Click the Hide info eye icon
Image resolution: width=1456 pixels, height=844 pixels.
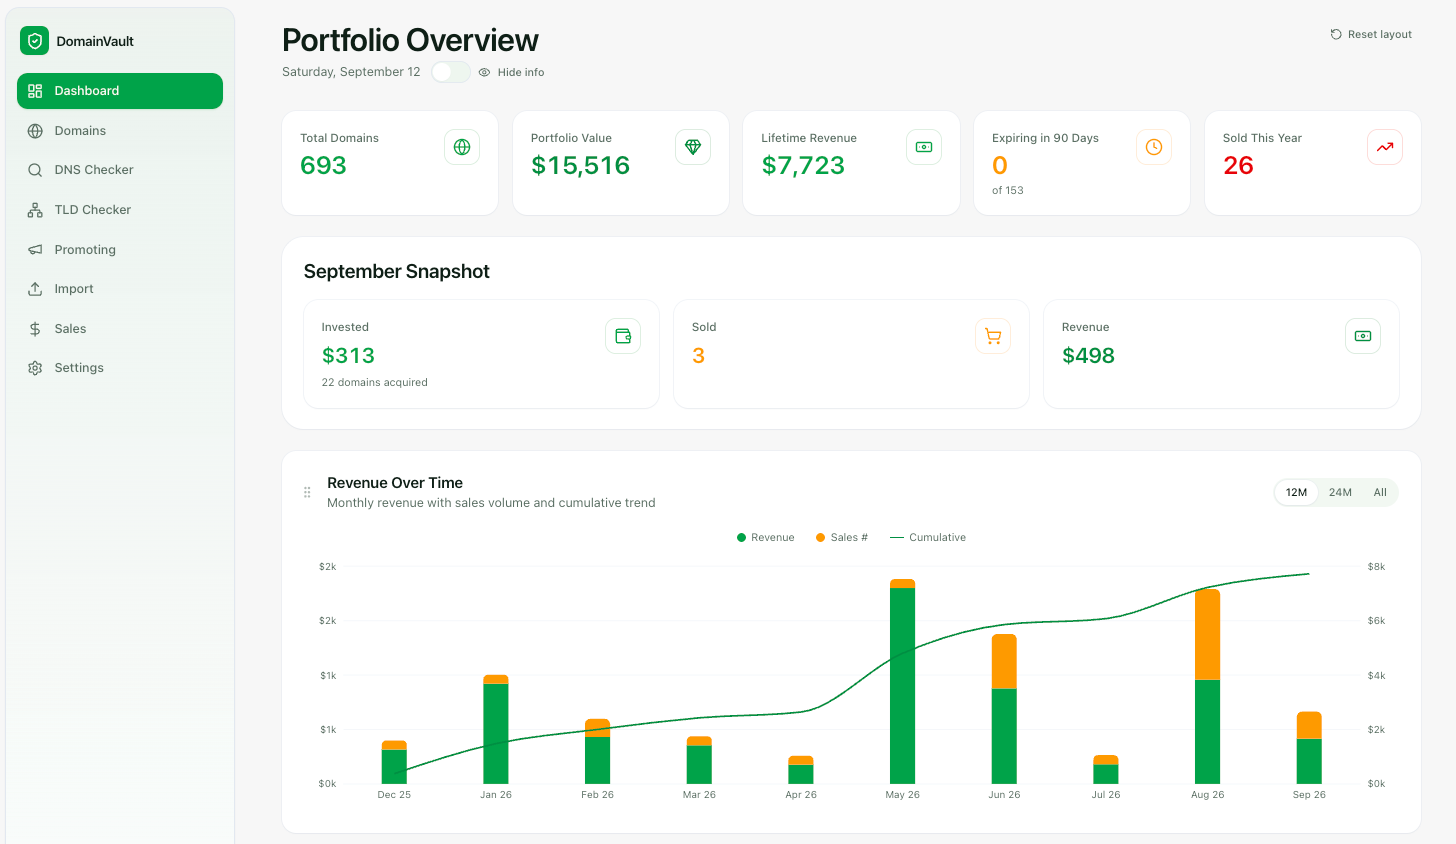pyautogui.click(x=484, y=72)
